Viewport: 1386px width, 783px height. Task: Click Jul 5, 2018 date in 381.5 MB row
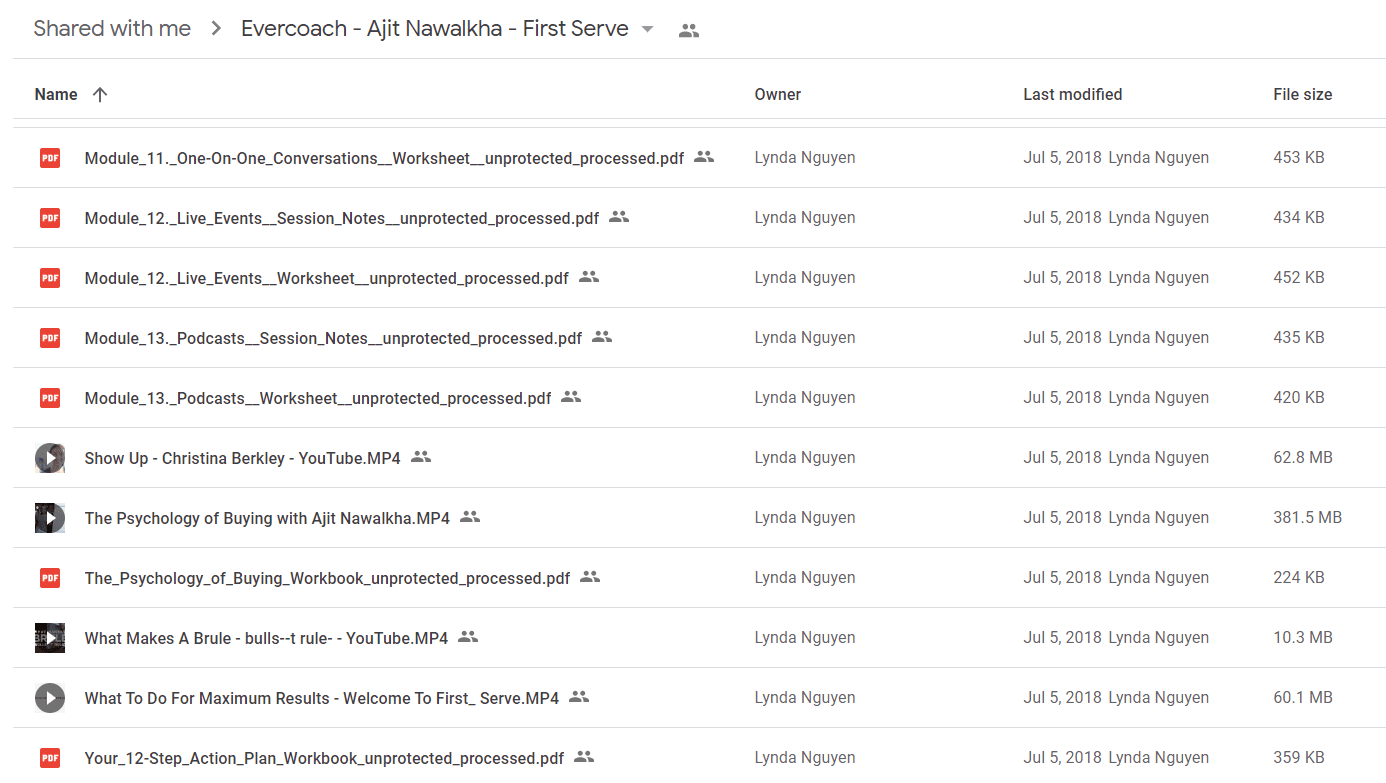(x=1062, y=517)
